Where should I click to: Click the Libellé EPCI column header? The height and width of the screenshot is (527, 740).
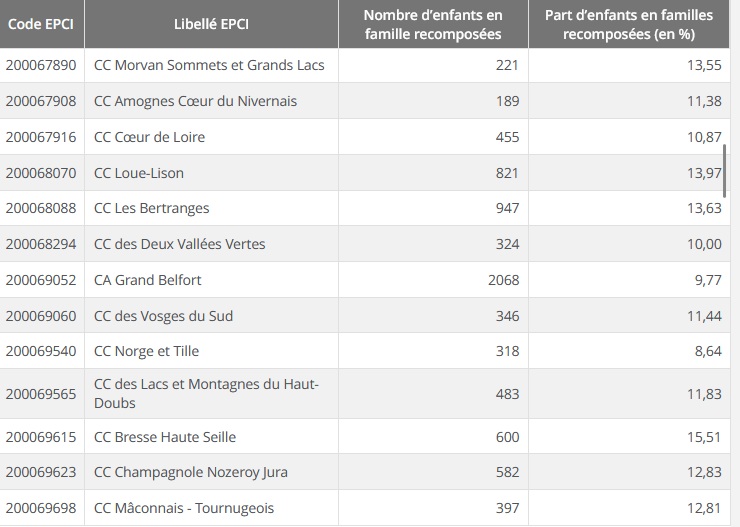point(211,24)
